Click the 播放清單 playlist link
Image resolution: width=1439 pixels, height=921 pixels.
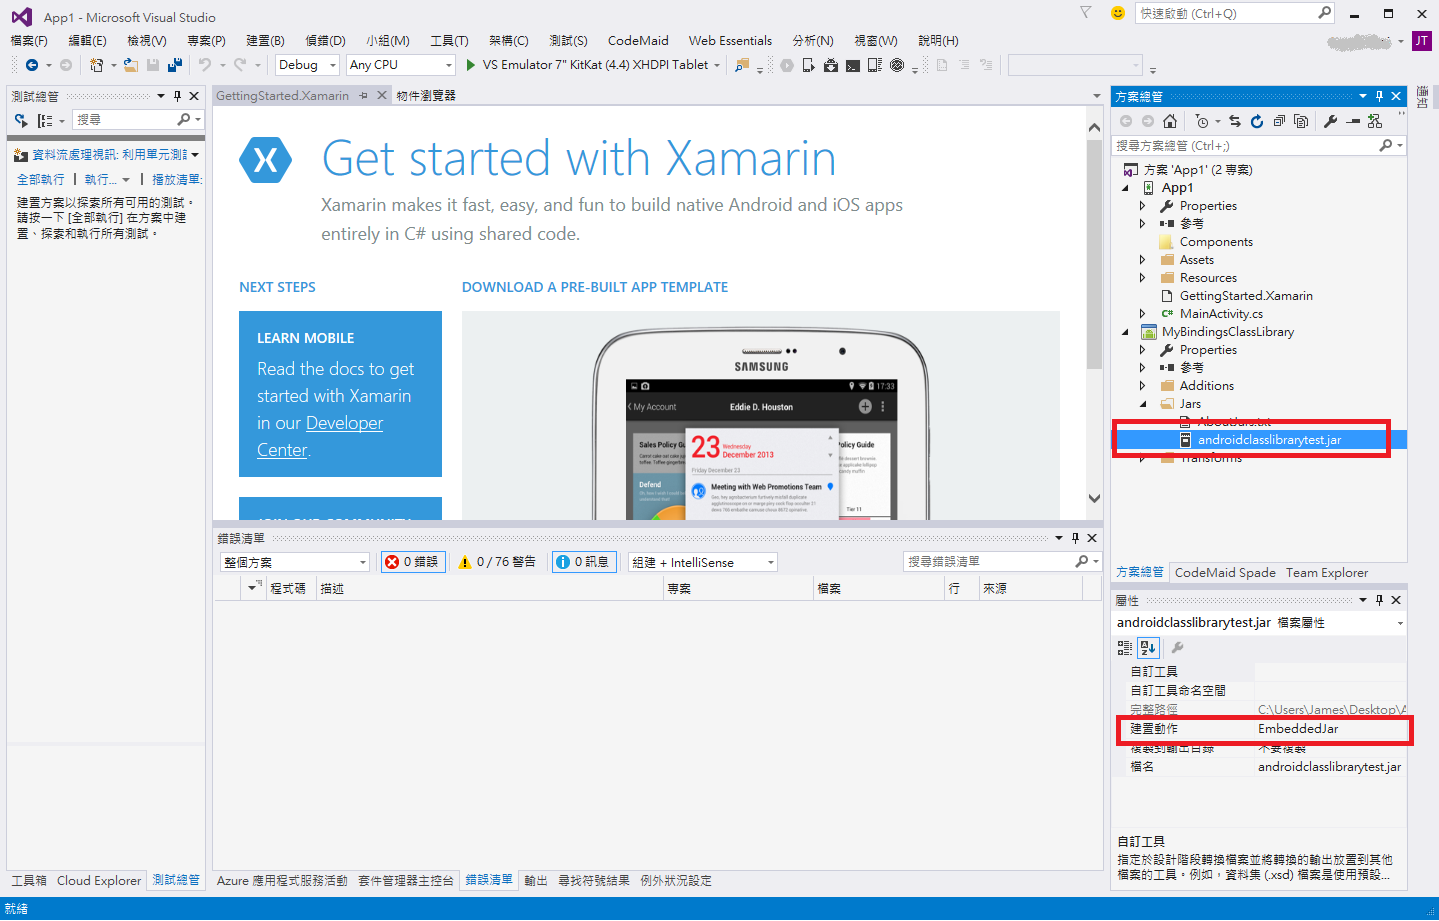pos(177,179)
